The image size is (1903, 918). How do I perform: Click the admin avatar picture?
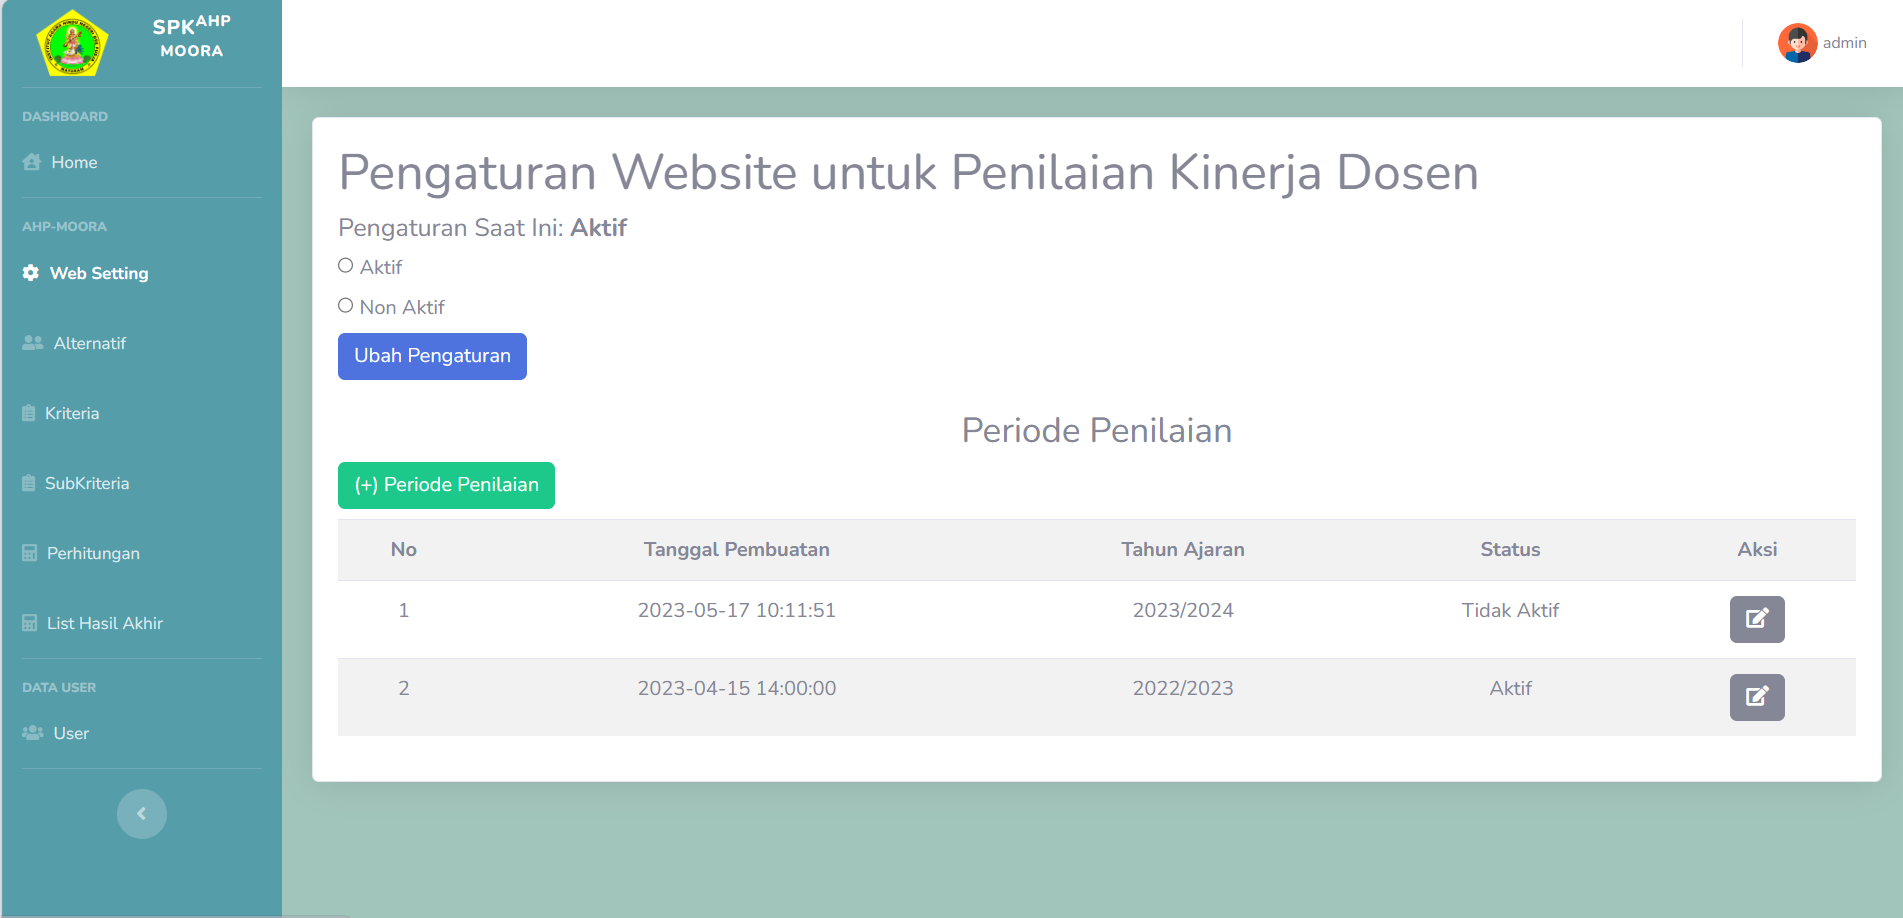coord(1796,43)
